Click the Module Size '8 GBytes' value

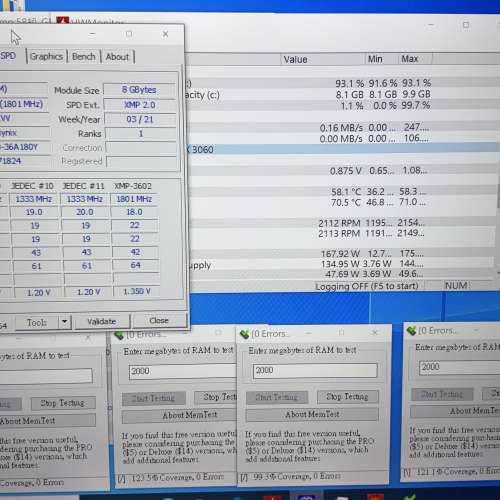click(139, 90)
